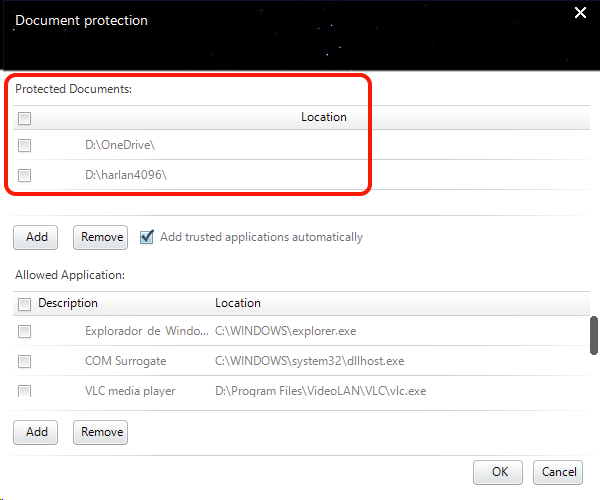
Task: Click the Protected Documents Location column header
Action: pyautogui.click(x=323, y=117)
